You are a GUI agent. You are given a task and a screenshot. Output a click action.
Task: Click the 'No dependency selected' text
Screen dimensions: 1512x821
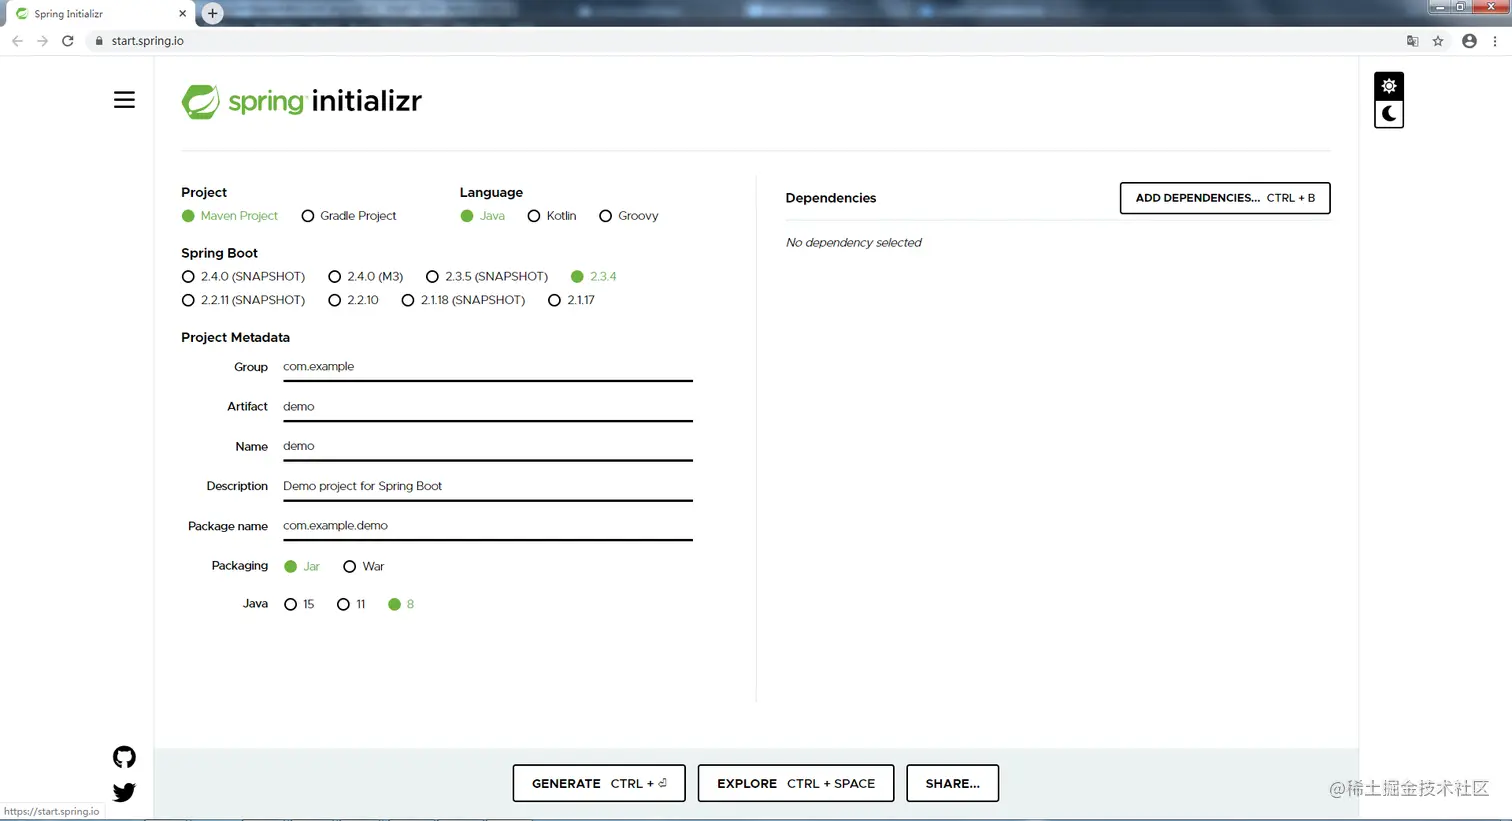click(854, 243)
